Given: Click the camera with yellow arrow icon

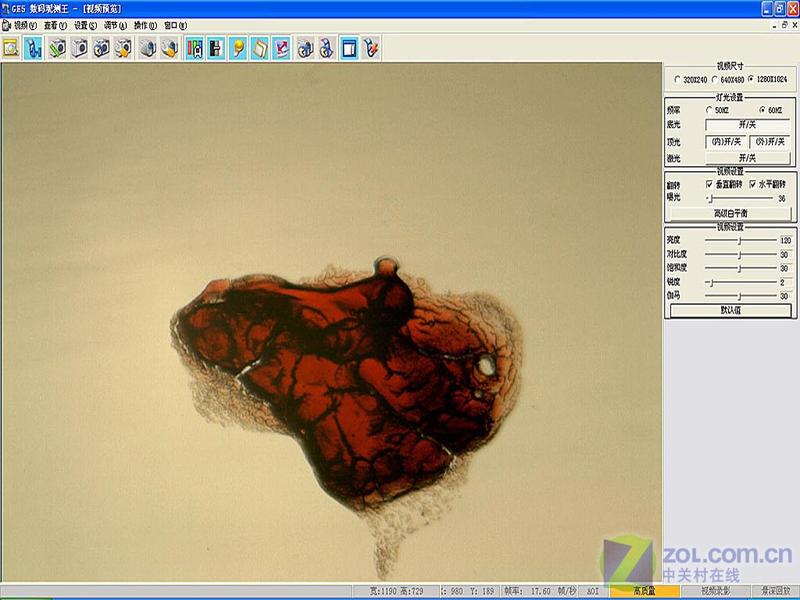Looking at the screenshot, I should click(123, 48).
